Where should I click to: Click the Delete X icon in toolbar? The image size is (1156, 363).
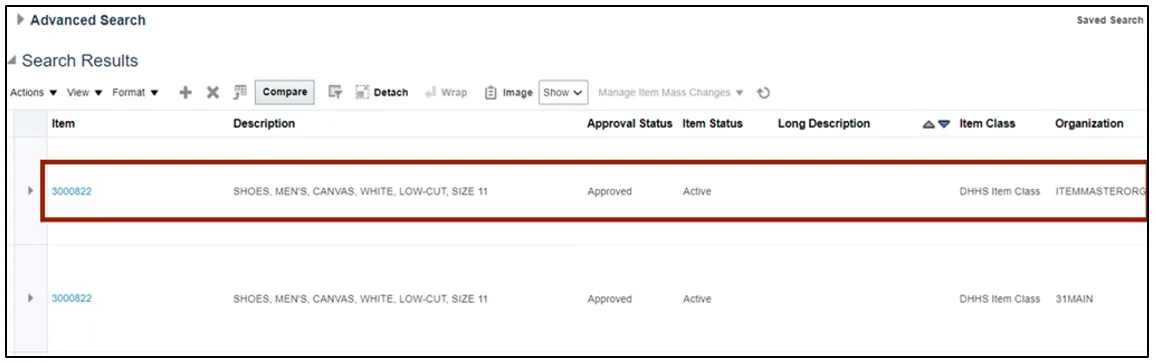212,92
